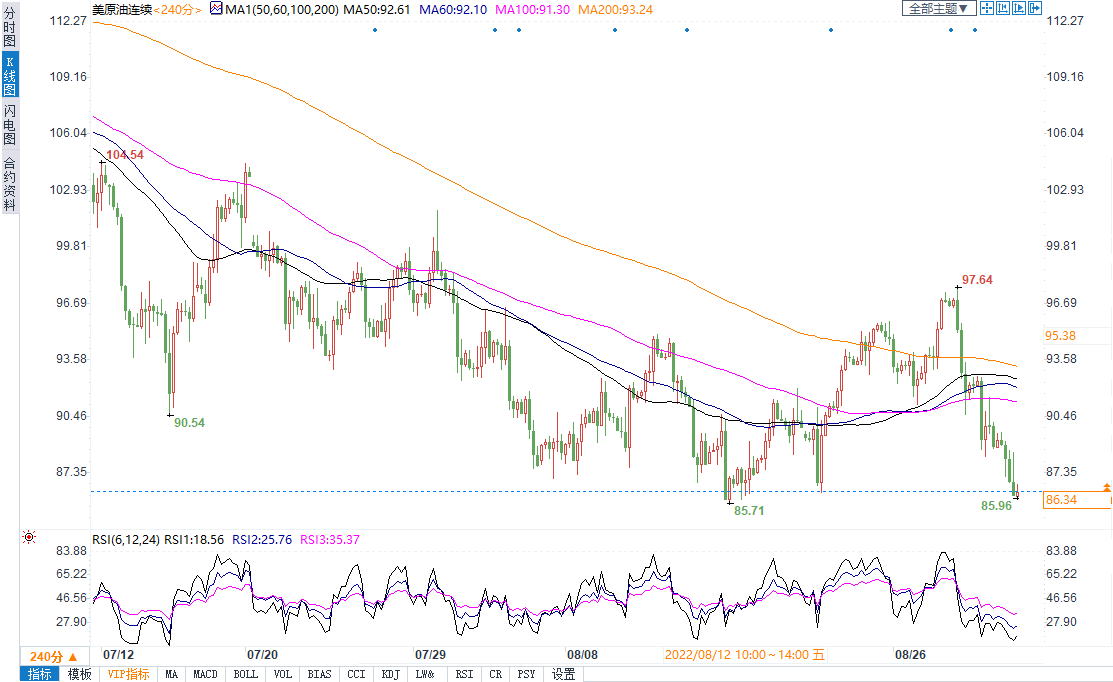The height and width of the screenshot is (682, 1113).
Task: Click the VIP指标 tab
Action: click(128, 674)
